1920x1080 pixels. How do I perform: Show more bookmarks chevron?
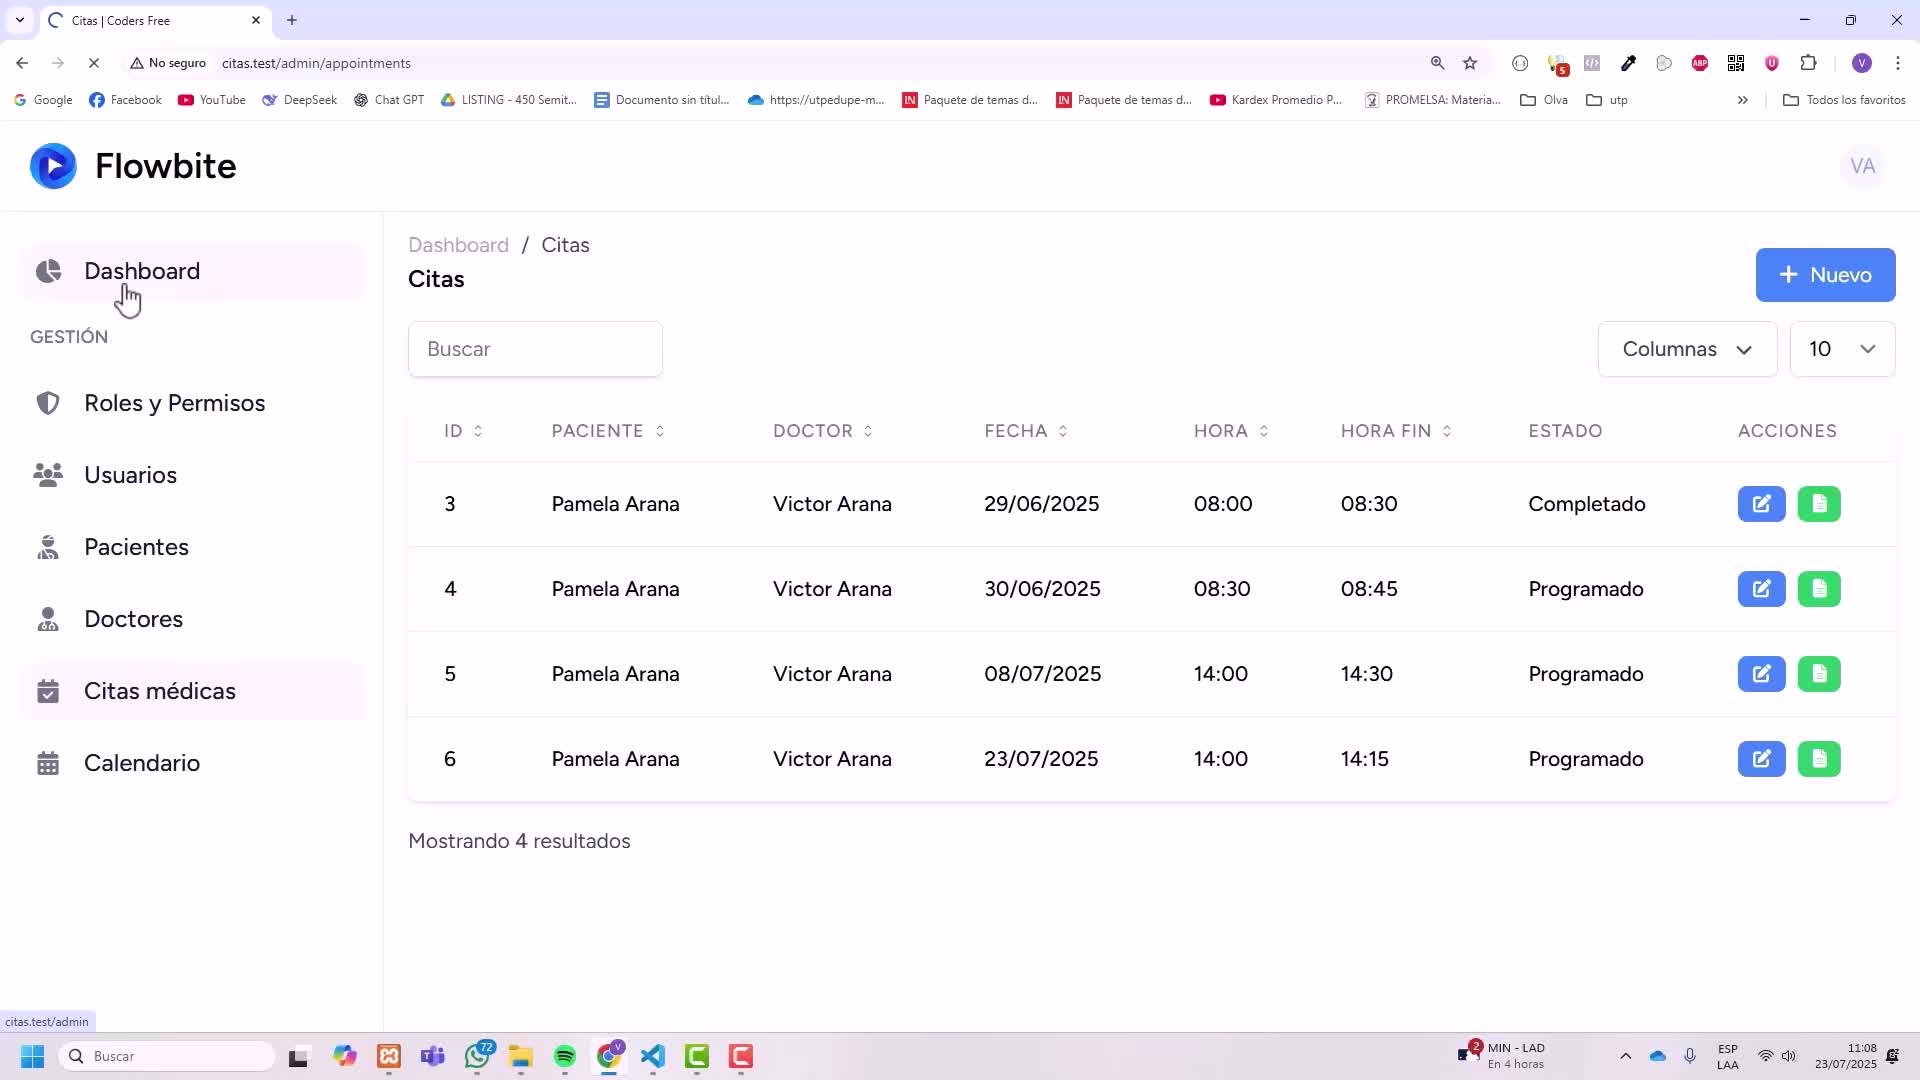pos(1742,100)
